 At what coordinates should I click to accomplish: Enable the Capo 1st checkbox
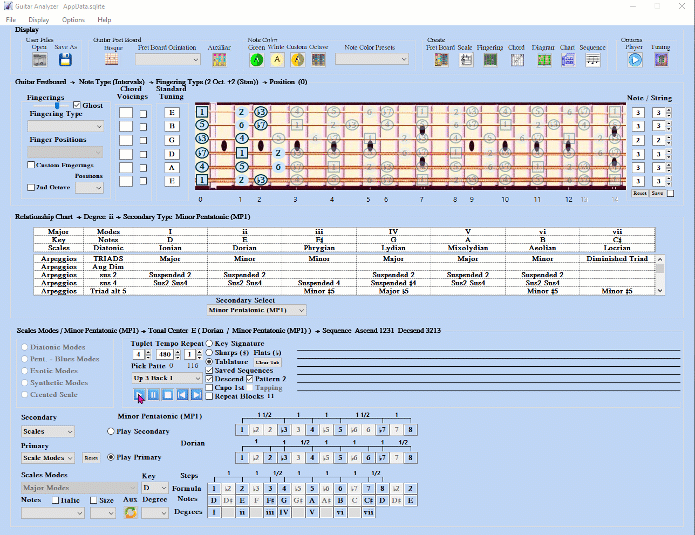[209, 387]
